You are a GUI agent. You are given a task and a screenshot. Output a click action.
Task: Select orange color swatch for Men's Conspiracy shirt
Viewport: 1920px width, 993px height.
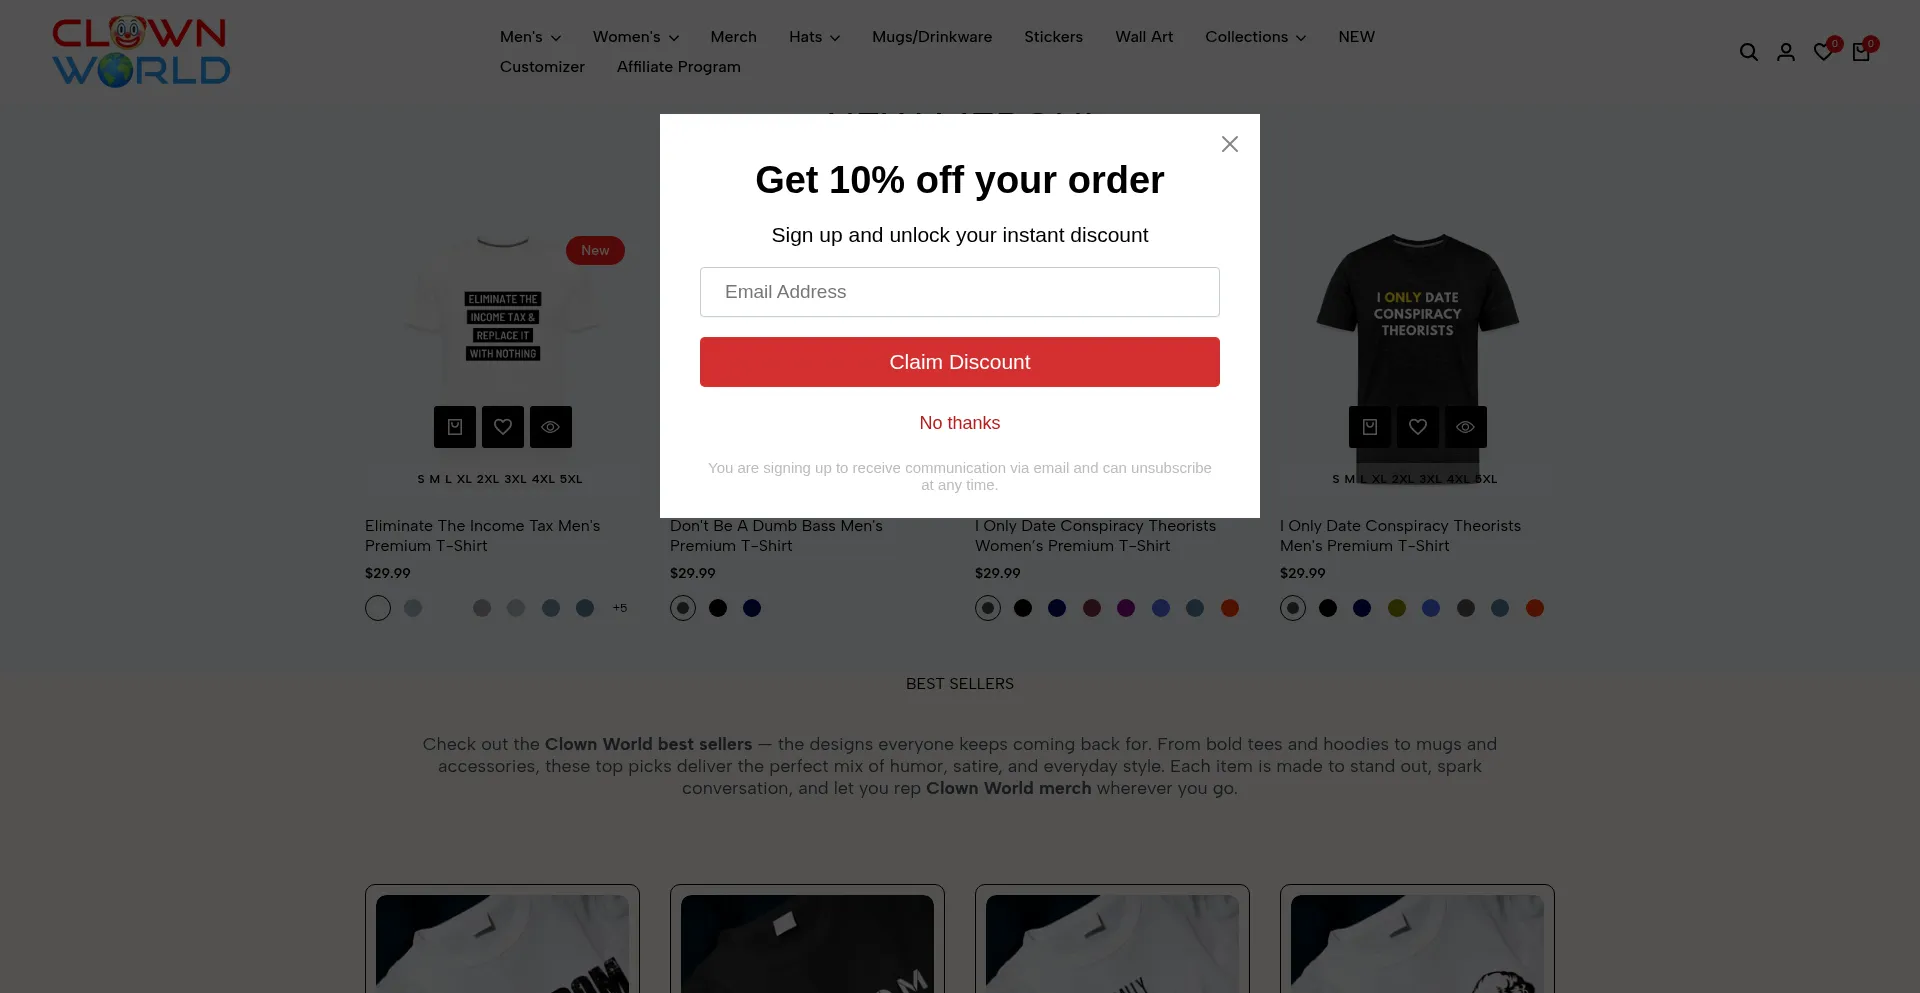tap(1535, 608)
